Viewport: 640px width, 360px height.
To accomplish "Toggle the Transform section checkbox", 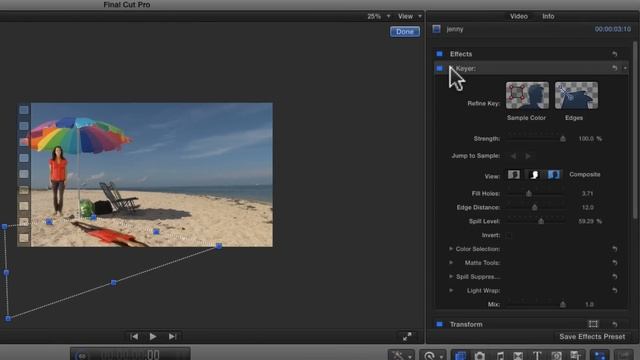I will pyautogui.click(x=439, y=324).
